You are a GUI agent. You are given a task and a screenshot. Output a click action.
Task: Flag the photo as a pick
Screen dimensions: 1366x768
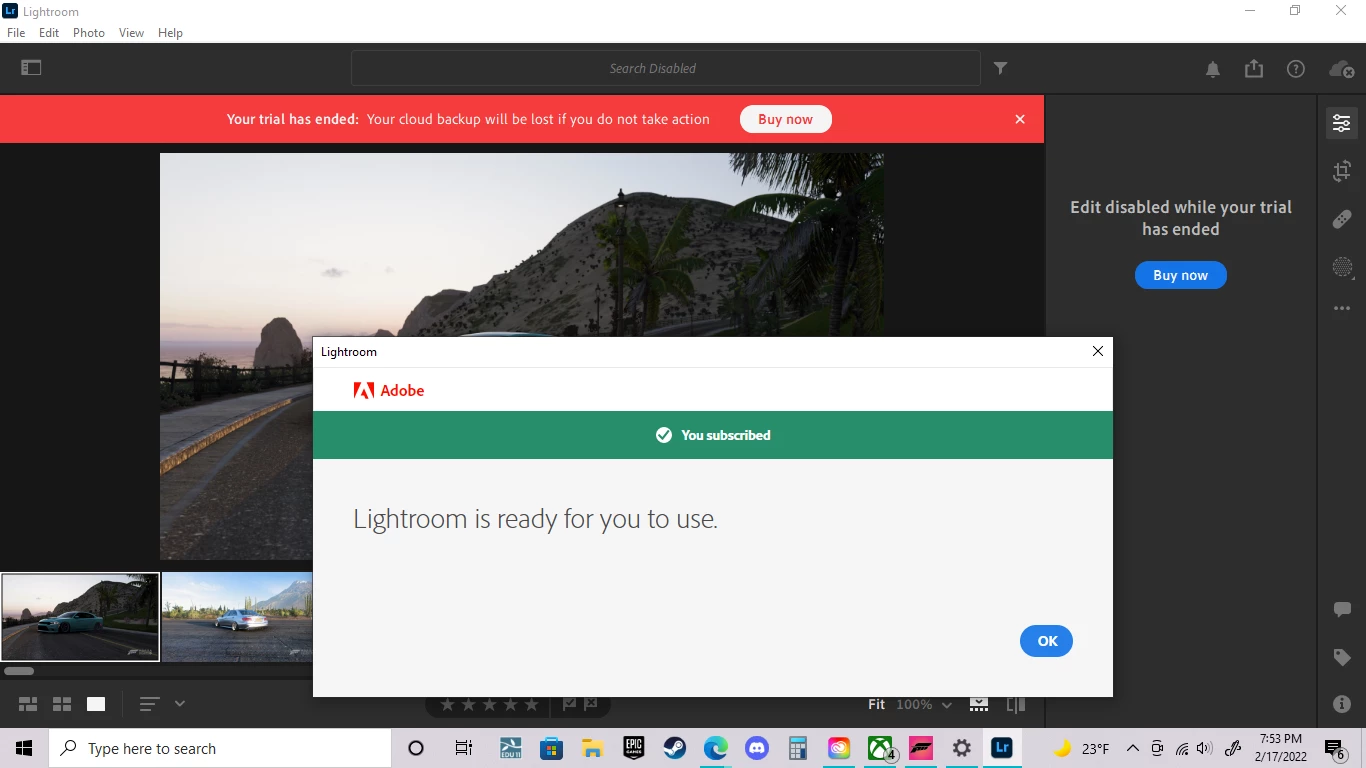pyautogui.click(x=569, y=704)
